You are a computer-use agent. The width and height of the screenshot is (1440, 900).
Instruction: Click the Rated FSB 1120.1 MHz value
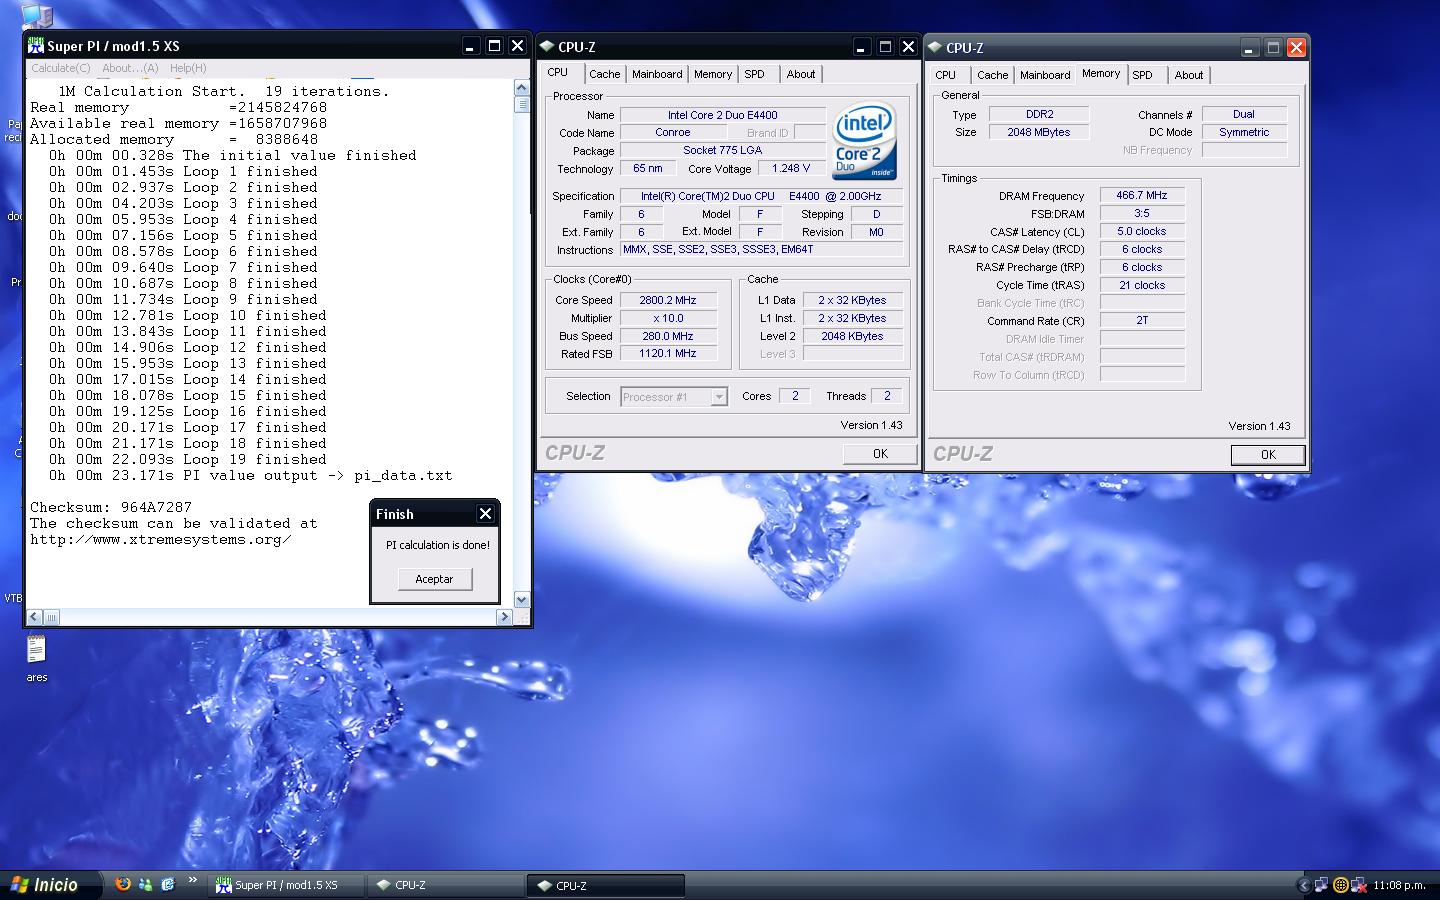coord(668,354)
